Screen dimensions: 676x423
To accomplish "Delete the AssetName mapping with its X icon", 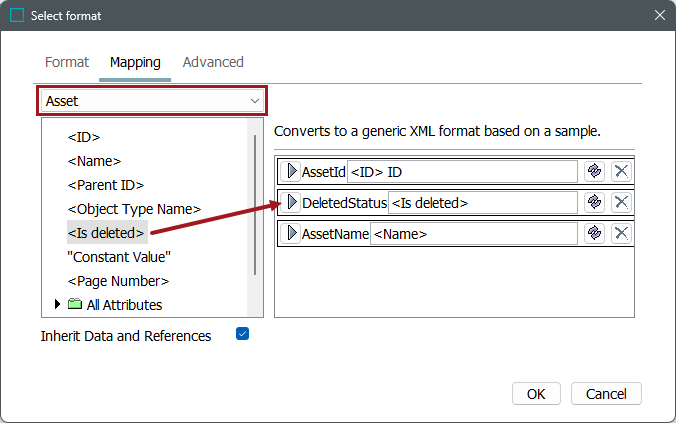I will 621,233.
